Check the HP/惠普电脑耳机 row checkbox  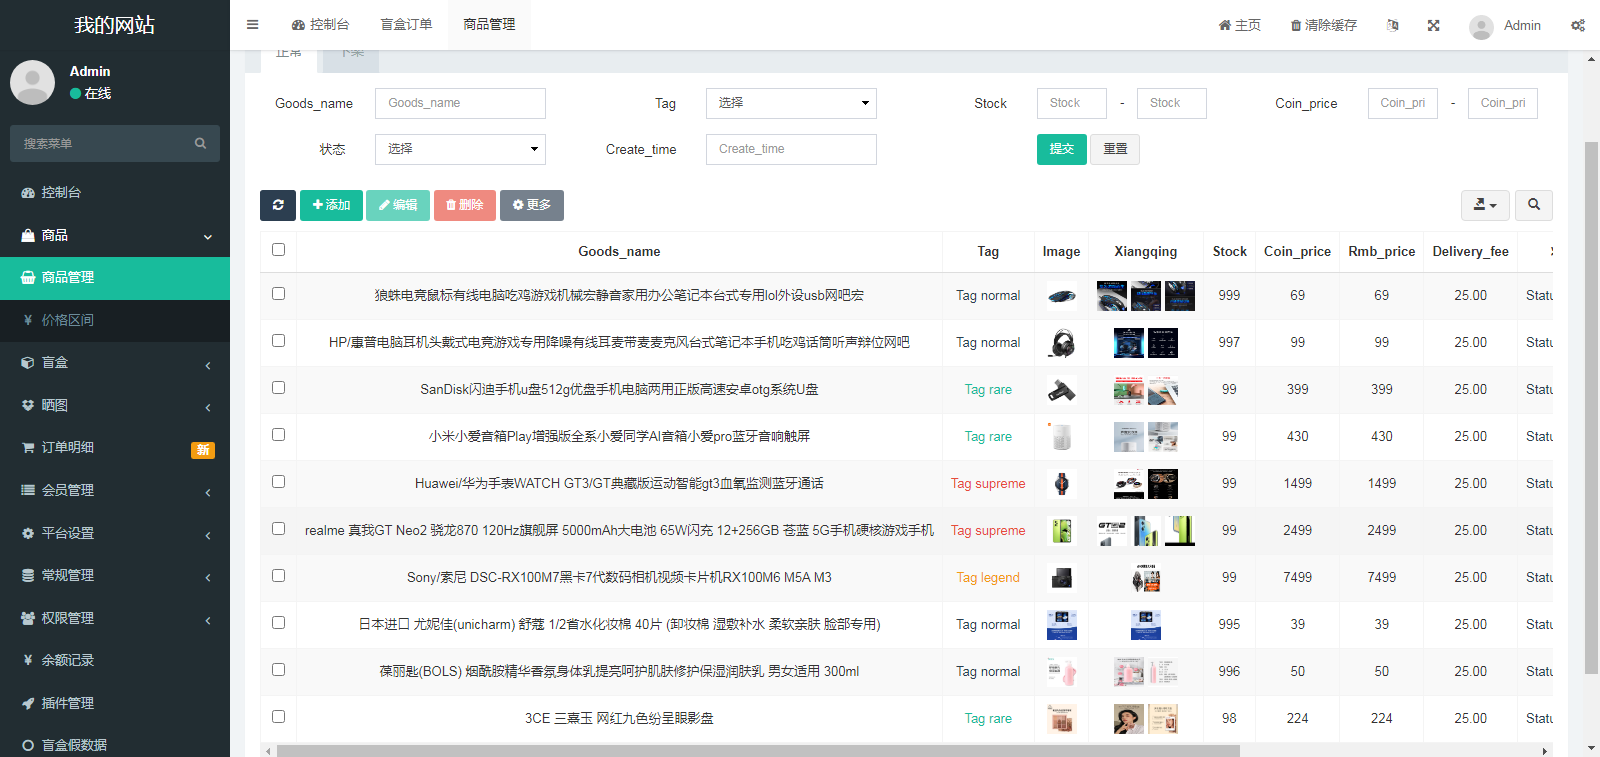[278, 341]
